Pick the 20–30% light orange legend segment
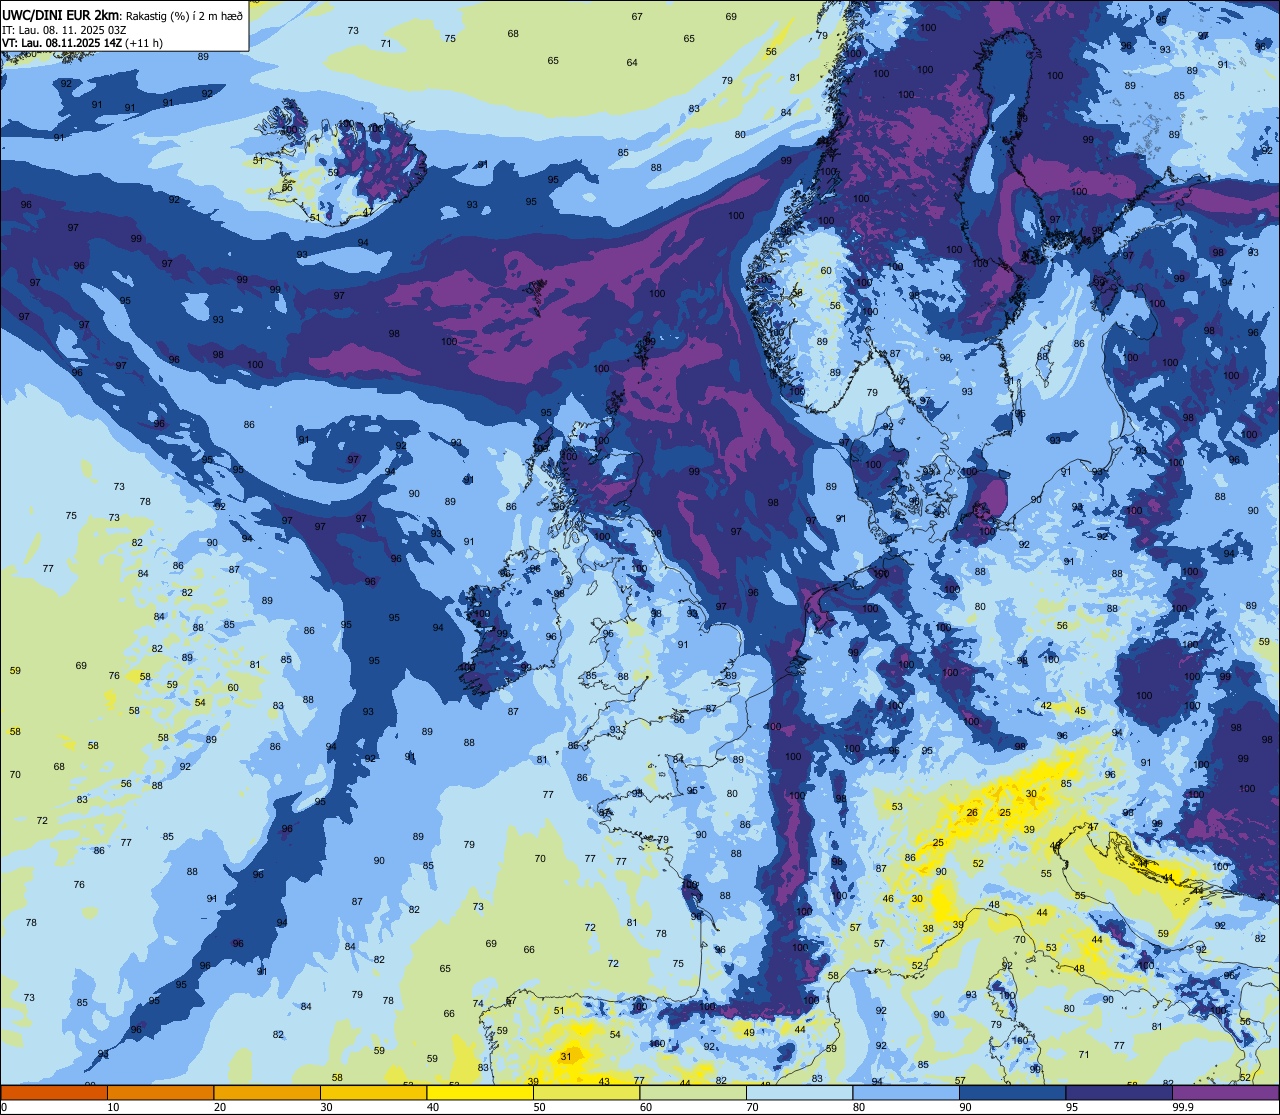 (x=267, y=1092)
